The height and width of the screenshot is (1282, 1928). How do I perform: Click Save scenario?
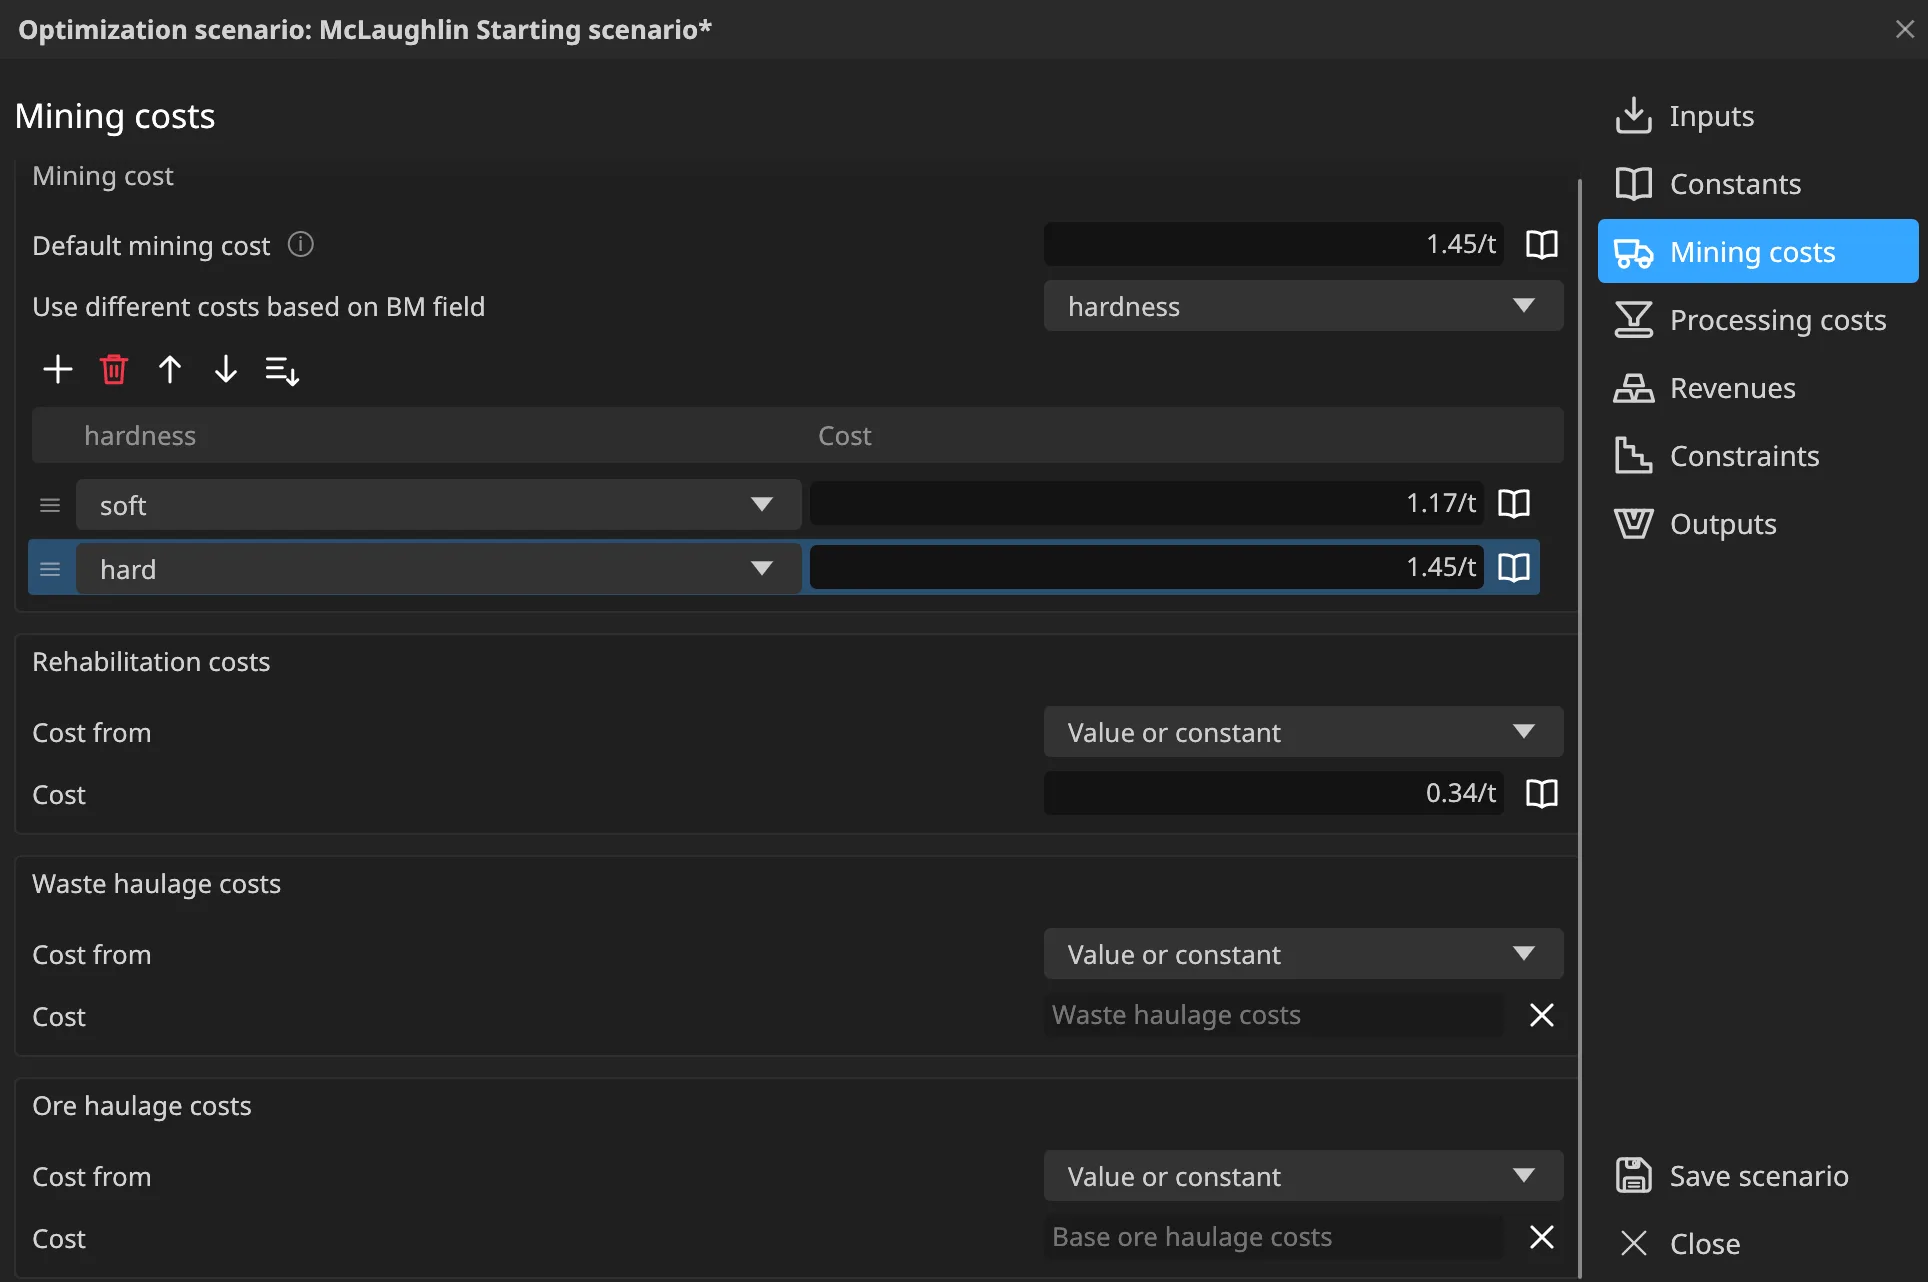(x=1758, y=1176)
